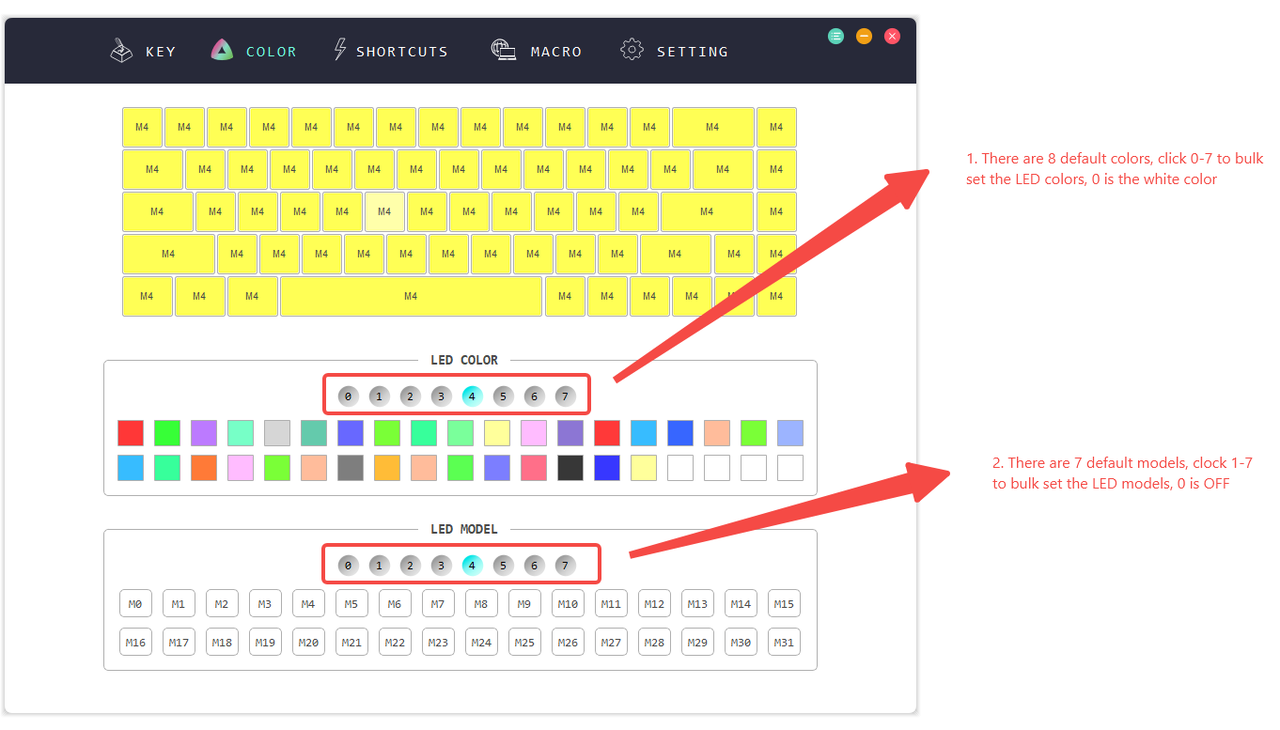Select LED COLOR preset 7
This screenshot has height=730, width=1280.
pyautogui.click(x=565, y=396)
